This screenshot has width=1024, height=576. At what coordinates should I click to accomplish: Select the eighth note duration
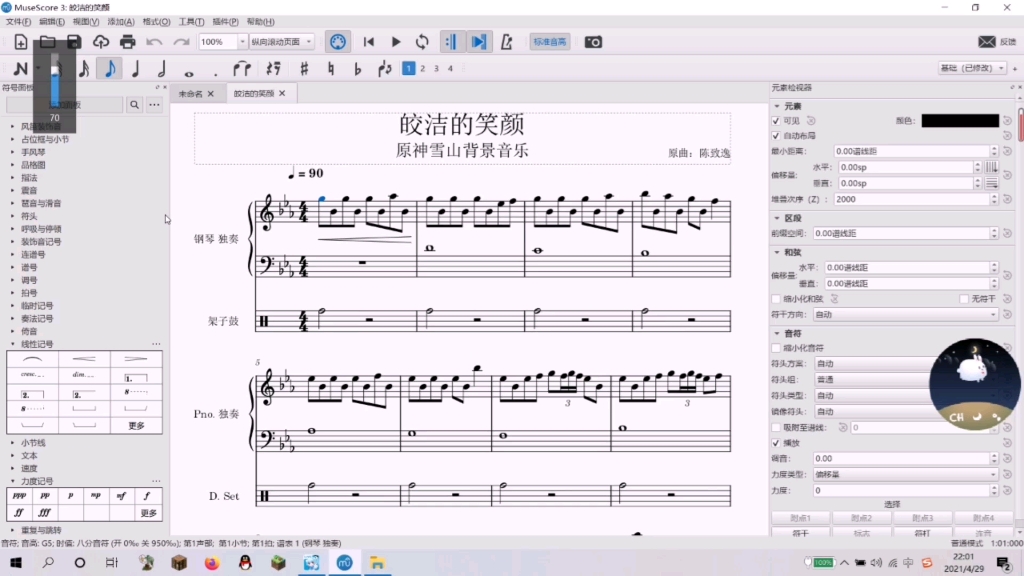point(110,69)
